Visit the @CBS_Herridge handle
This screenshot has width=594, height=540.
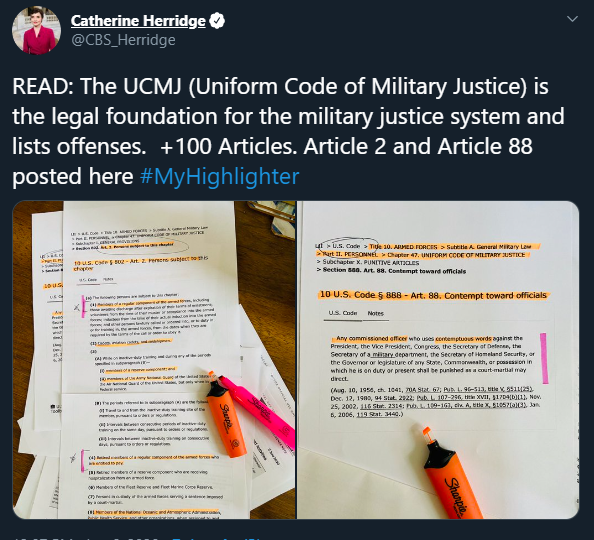(x=123, y=40)
